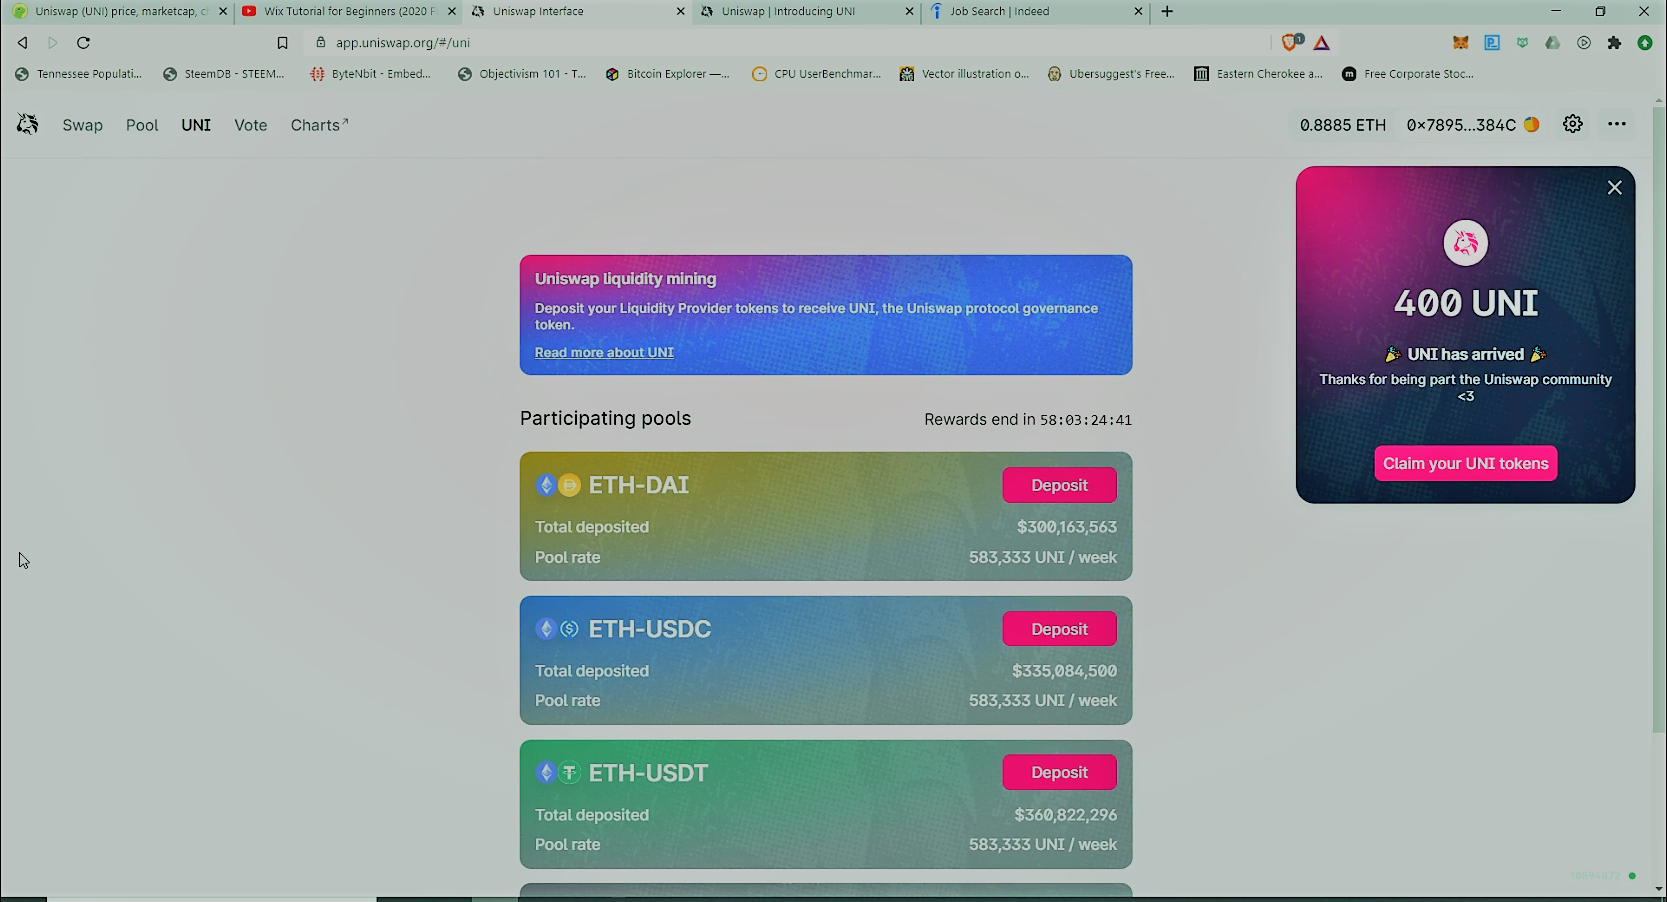The width and height of the screenshot is (1667, 902).
Task: Click the ETH-DAI token pair icons
Action: [558, 485]
